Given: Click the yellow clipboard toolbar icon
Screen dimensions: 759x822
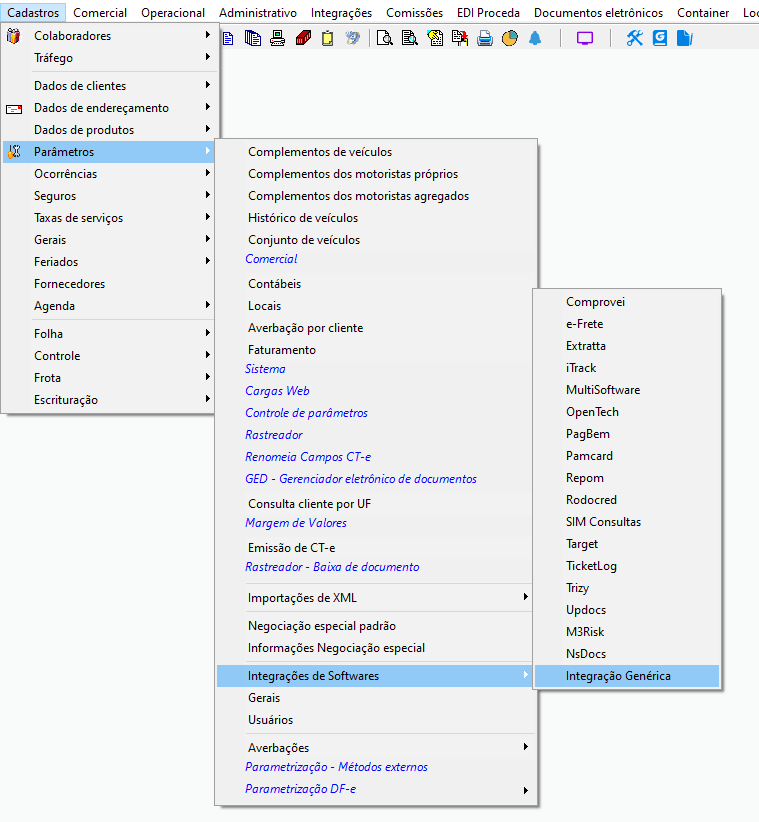Looking at the screenshot, I should pyautogui.click(x=328, y=38).
